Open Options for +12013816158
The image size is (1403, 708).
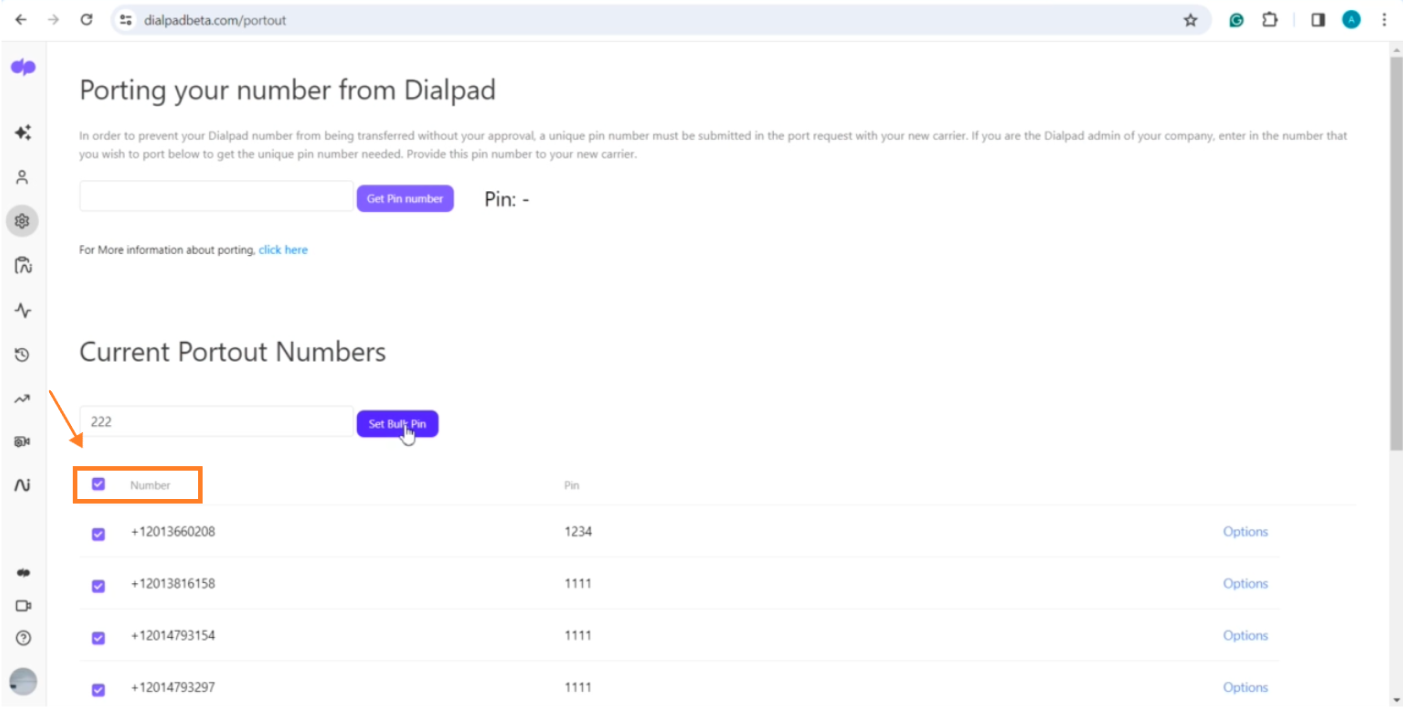[1245, 584]
